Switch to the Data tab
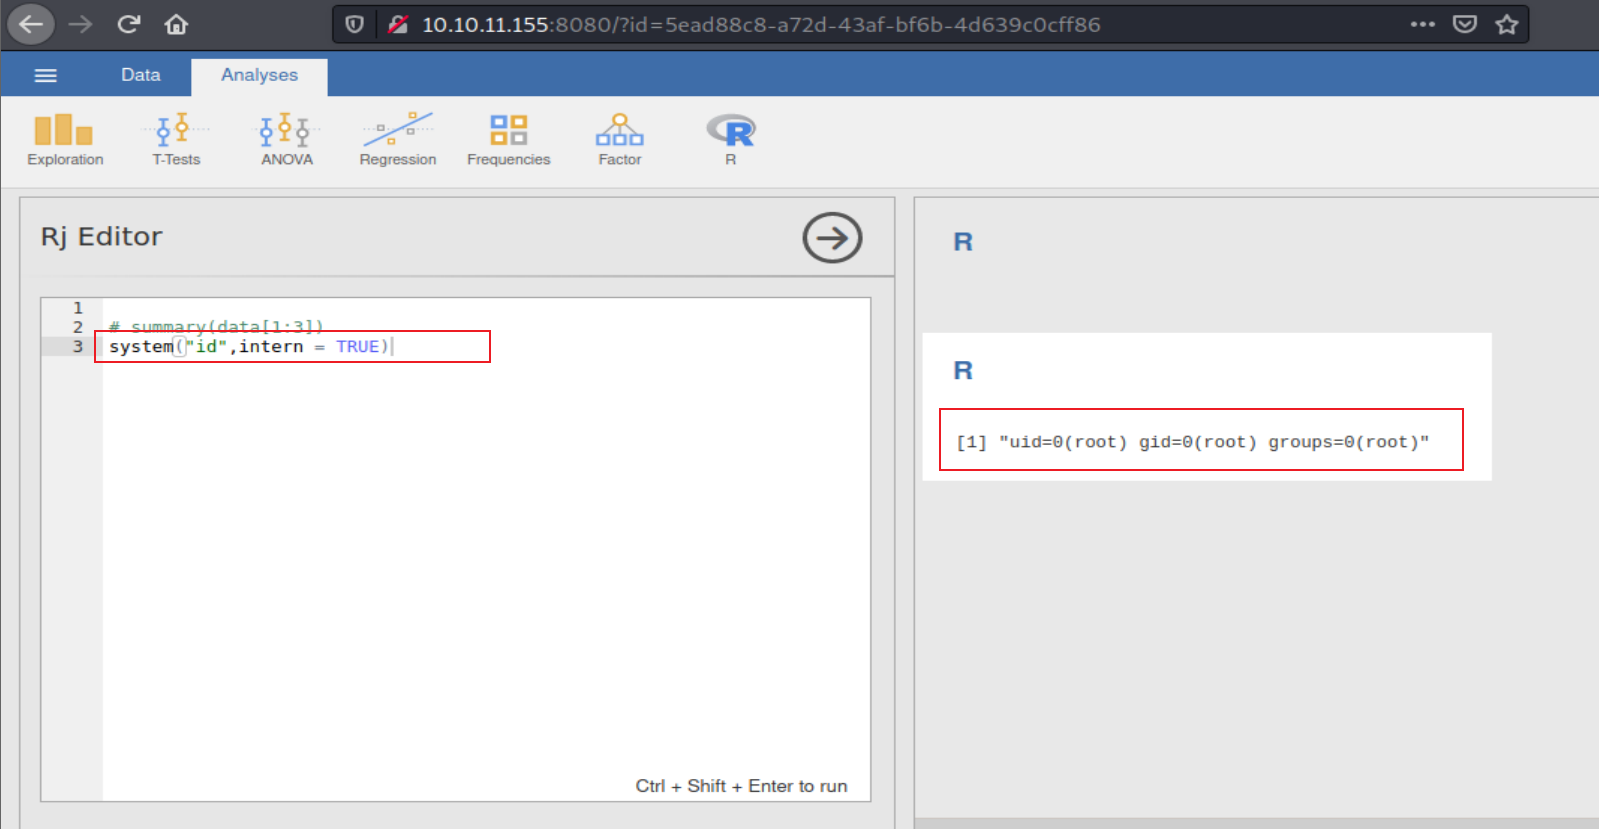This screenshot has height=829, width=1599. point(140,75)
